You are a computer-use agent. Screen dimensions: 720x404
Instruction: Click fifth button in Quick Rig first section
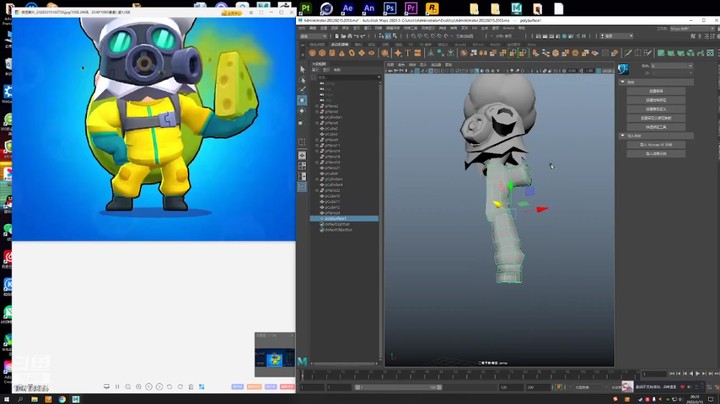pos(656,127)
